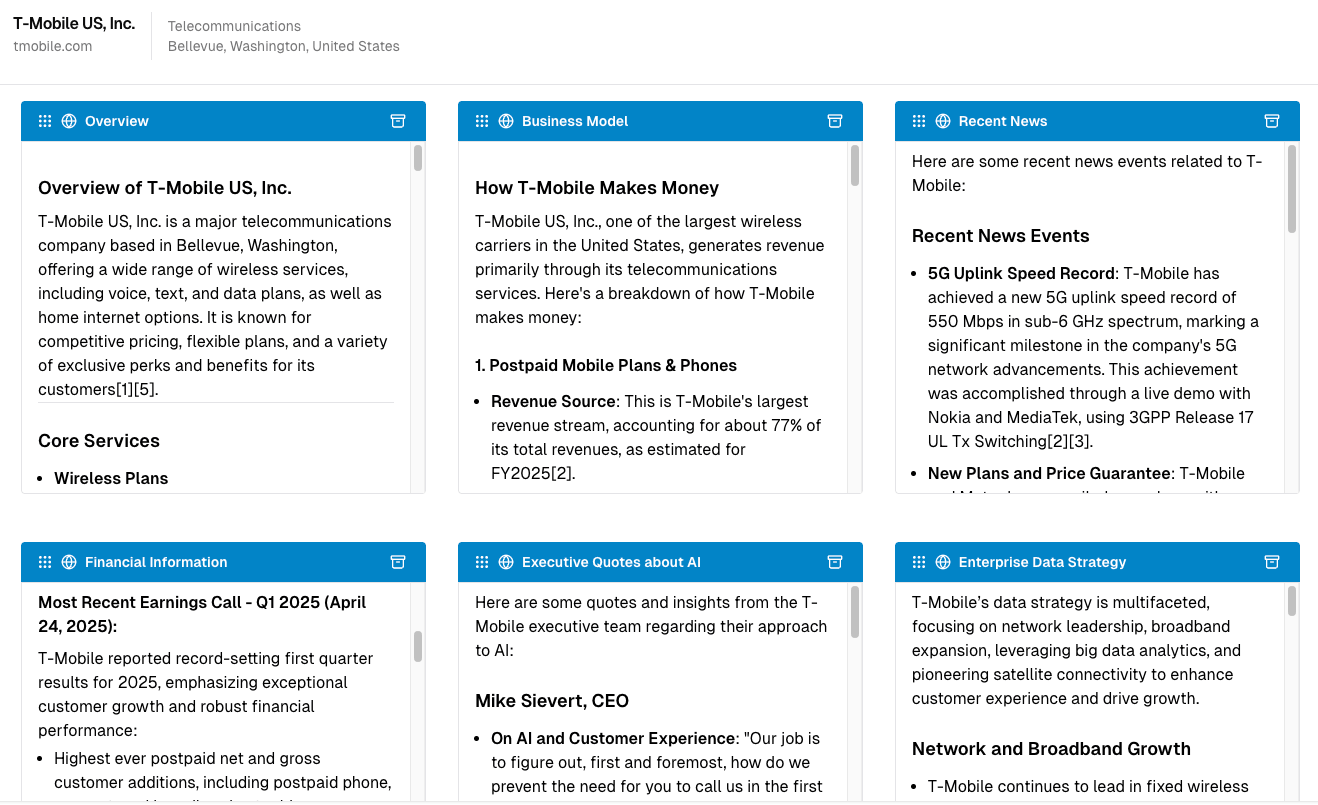Click the Telecommunications industry label
This screenshot has height=805, width=1318.
pos(234,26)
